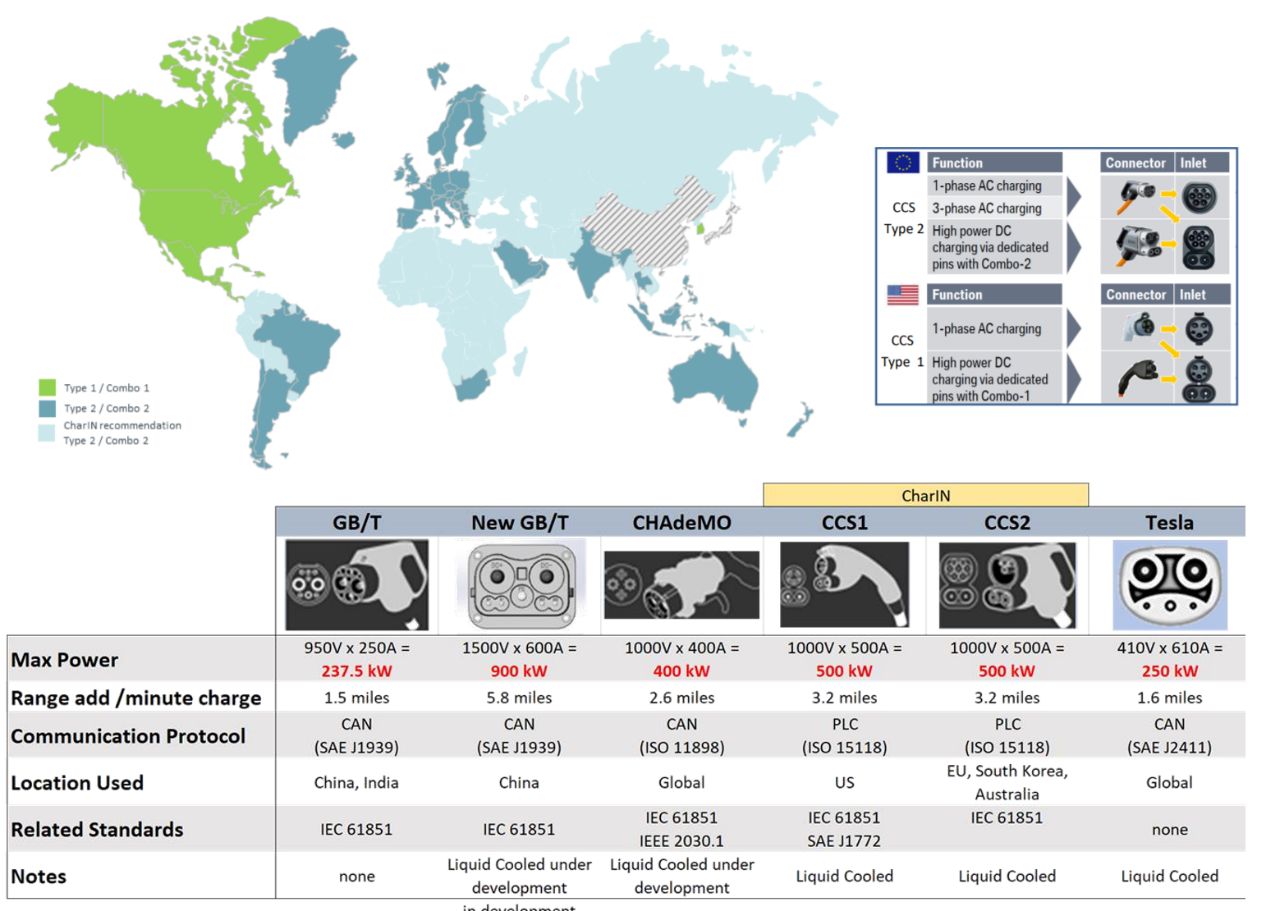Select the CHAdeMO column header

coord(682,522)
